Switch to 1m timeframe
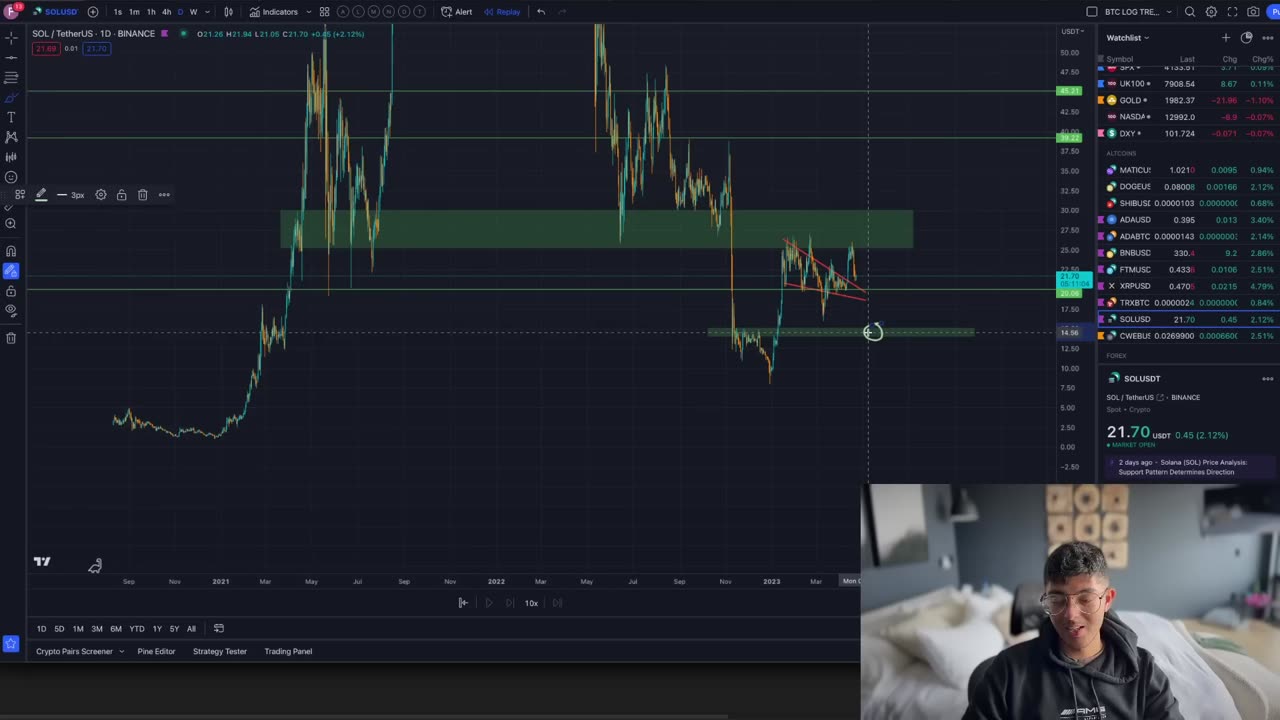Viewport: 1280px width, 720px height. pyautogui.click(x=134, y=12)
